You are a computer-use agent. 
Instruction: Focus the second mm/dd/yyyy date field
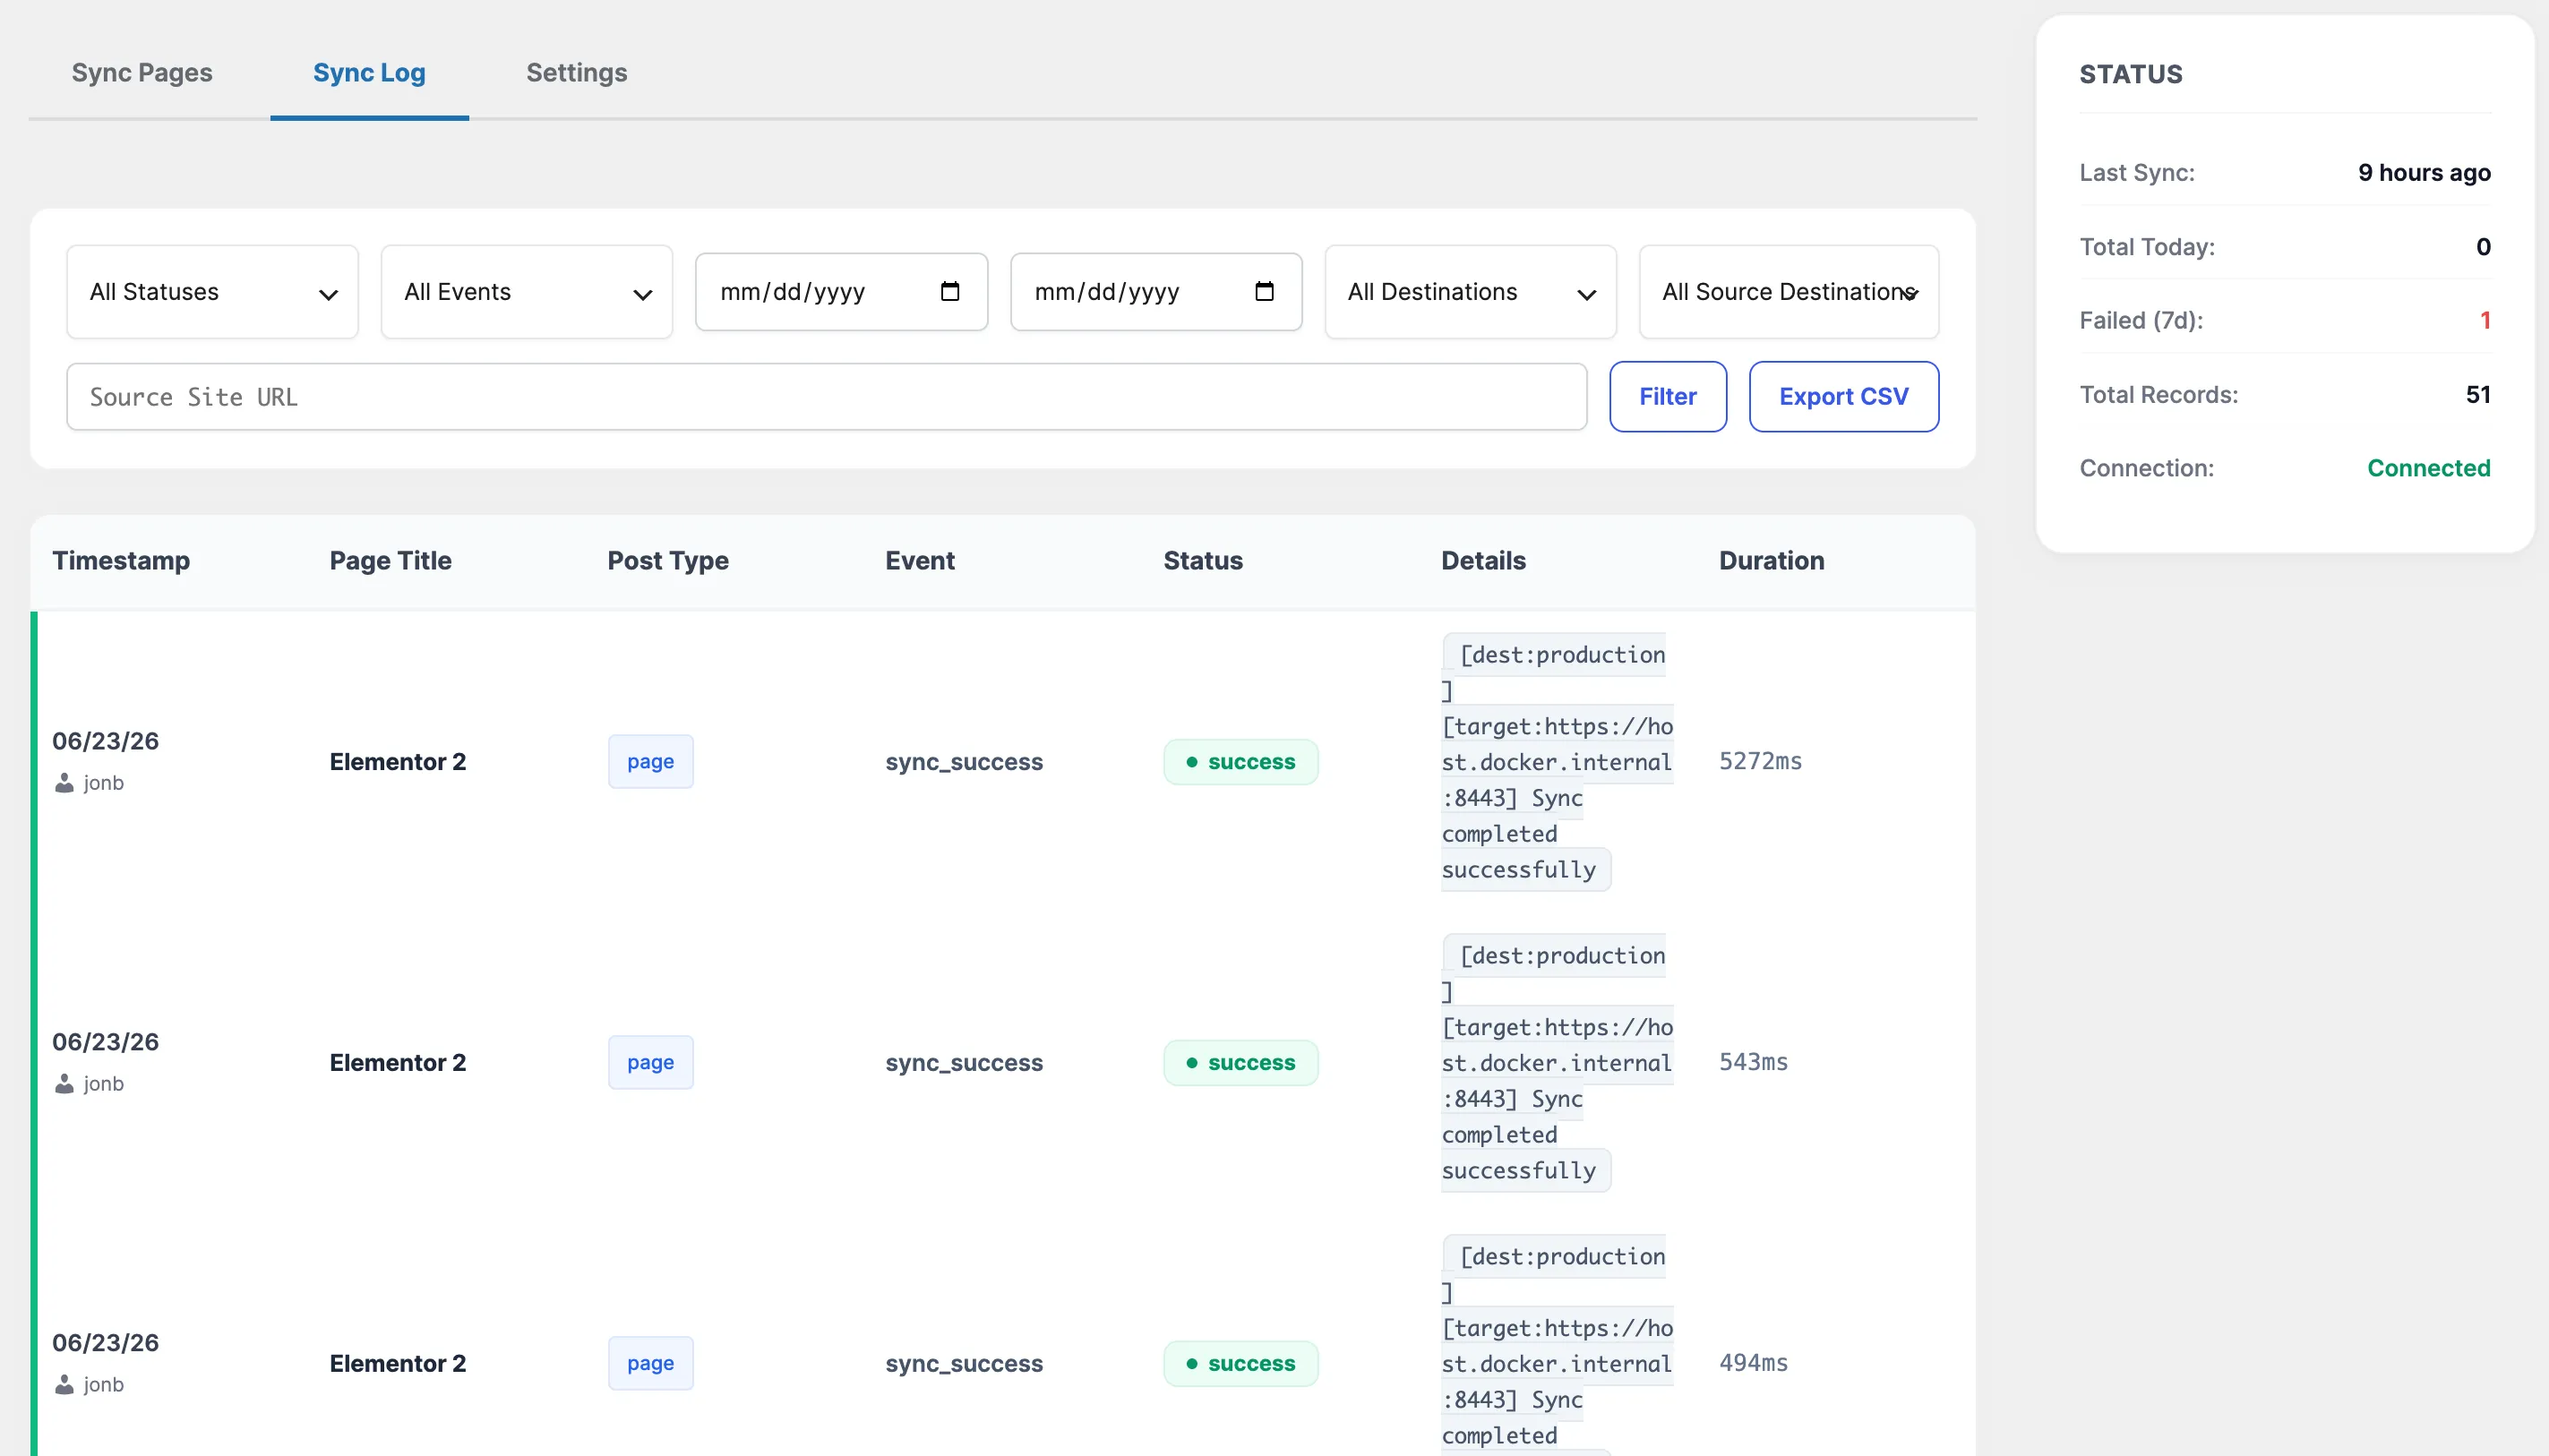click(1156, 292)
